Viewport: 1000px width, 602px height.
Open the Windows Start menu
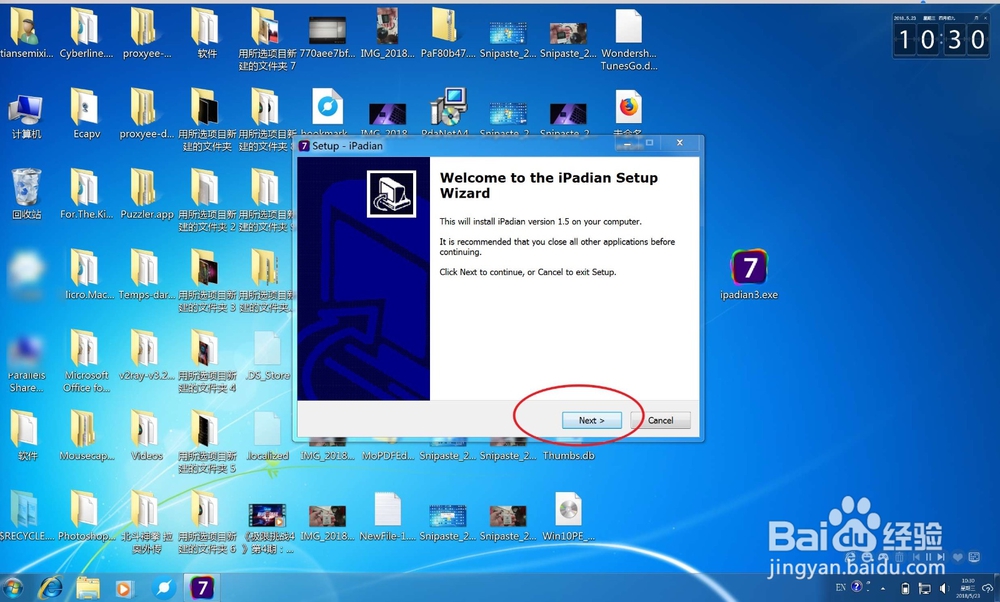[x=13, y=587]
